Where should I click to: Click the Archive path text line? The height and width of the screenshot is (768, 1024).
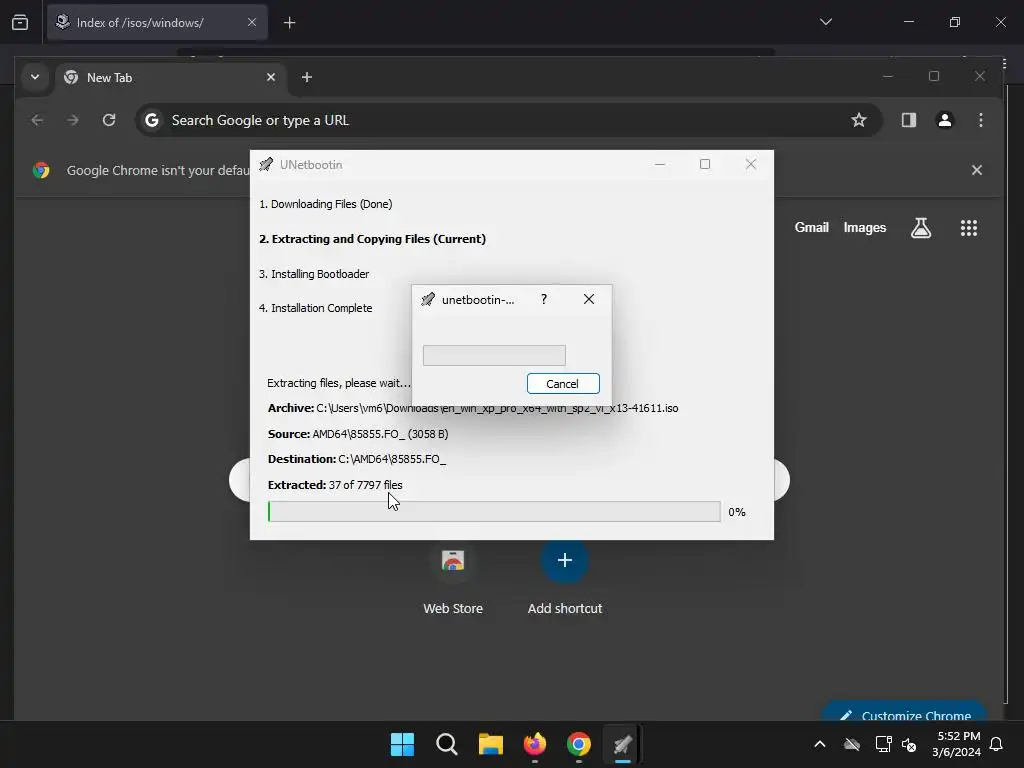pos(473,408)
